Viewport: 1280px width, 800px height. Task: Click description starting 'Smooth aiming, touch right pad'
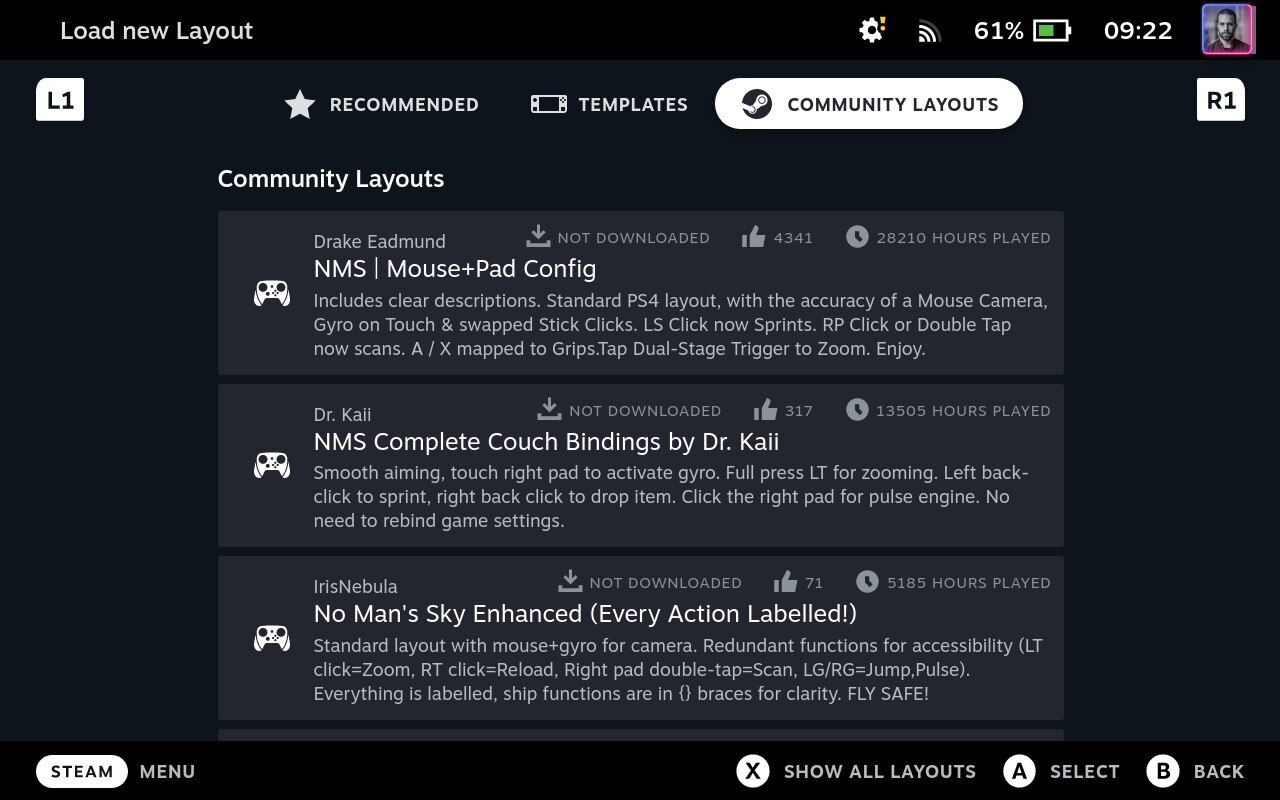point(672,497)
